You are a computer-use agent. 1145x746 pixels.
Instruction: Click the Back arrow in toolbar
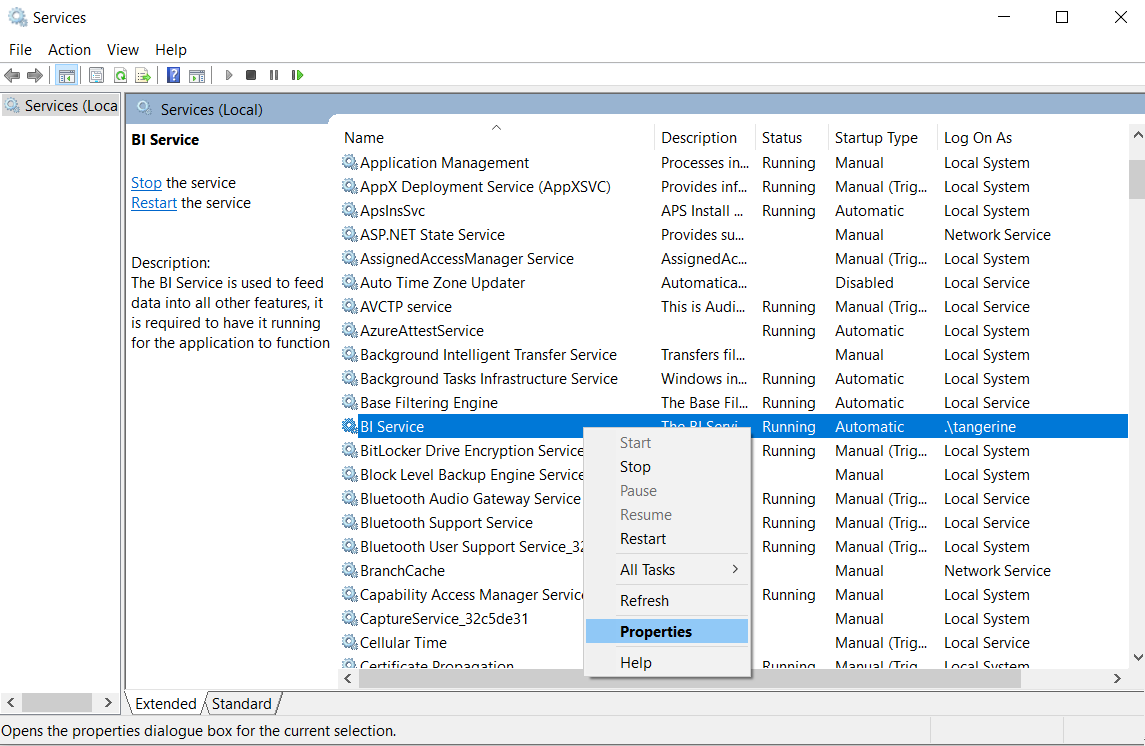(12, 75)
